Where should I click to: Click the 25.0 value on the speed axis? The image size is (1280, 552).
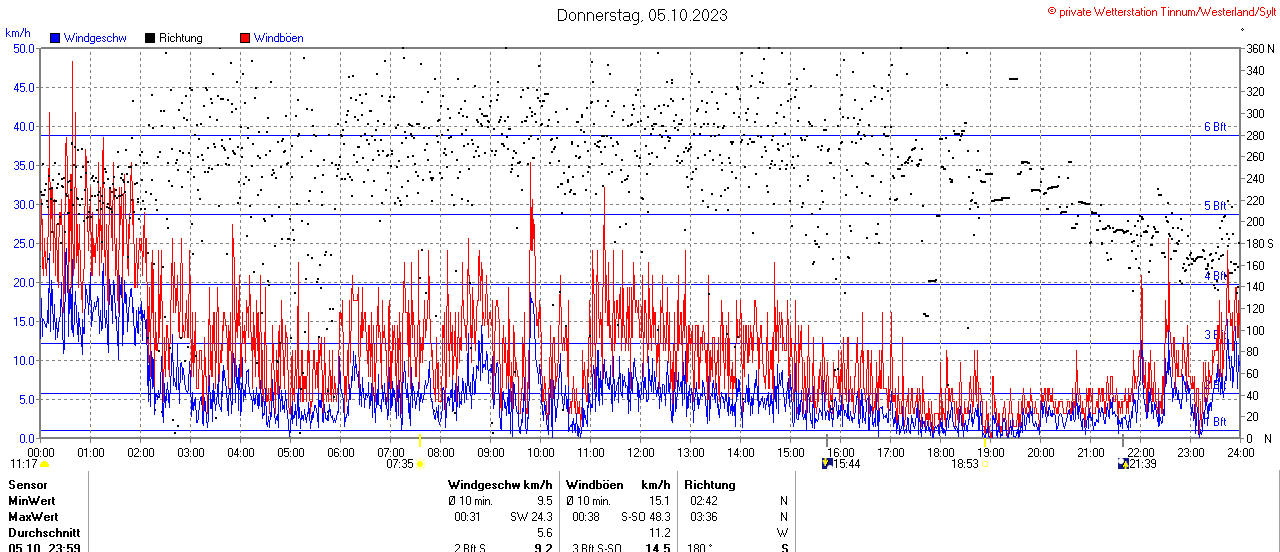(24, 243)
